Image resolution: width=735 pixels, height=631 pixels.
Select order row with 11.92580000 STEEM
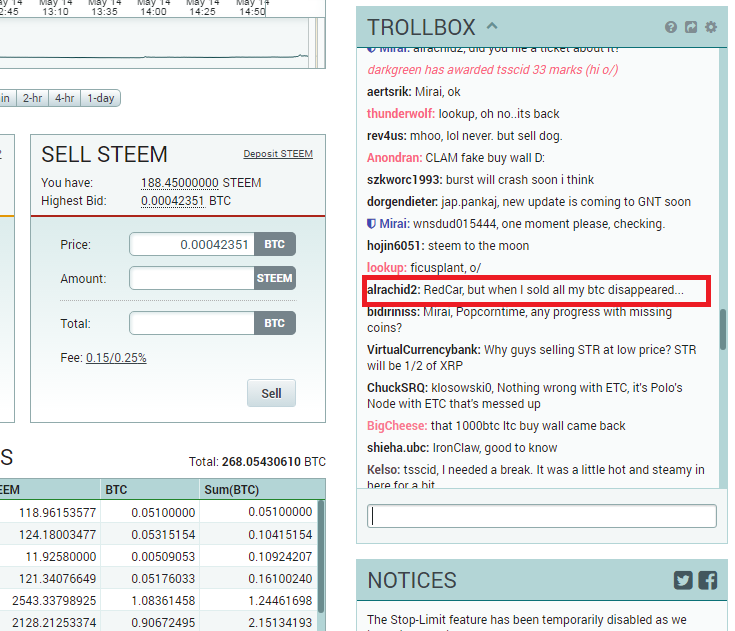tap(158, 556)
